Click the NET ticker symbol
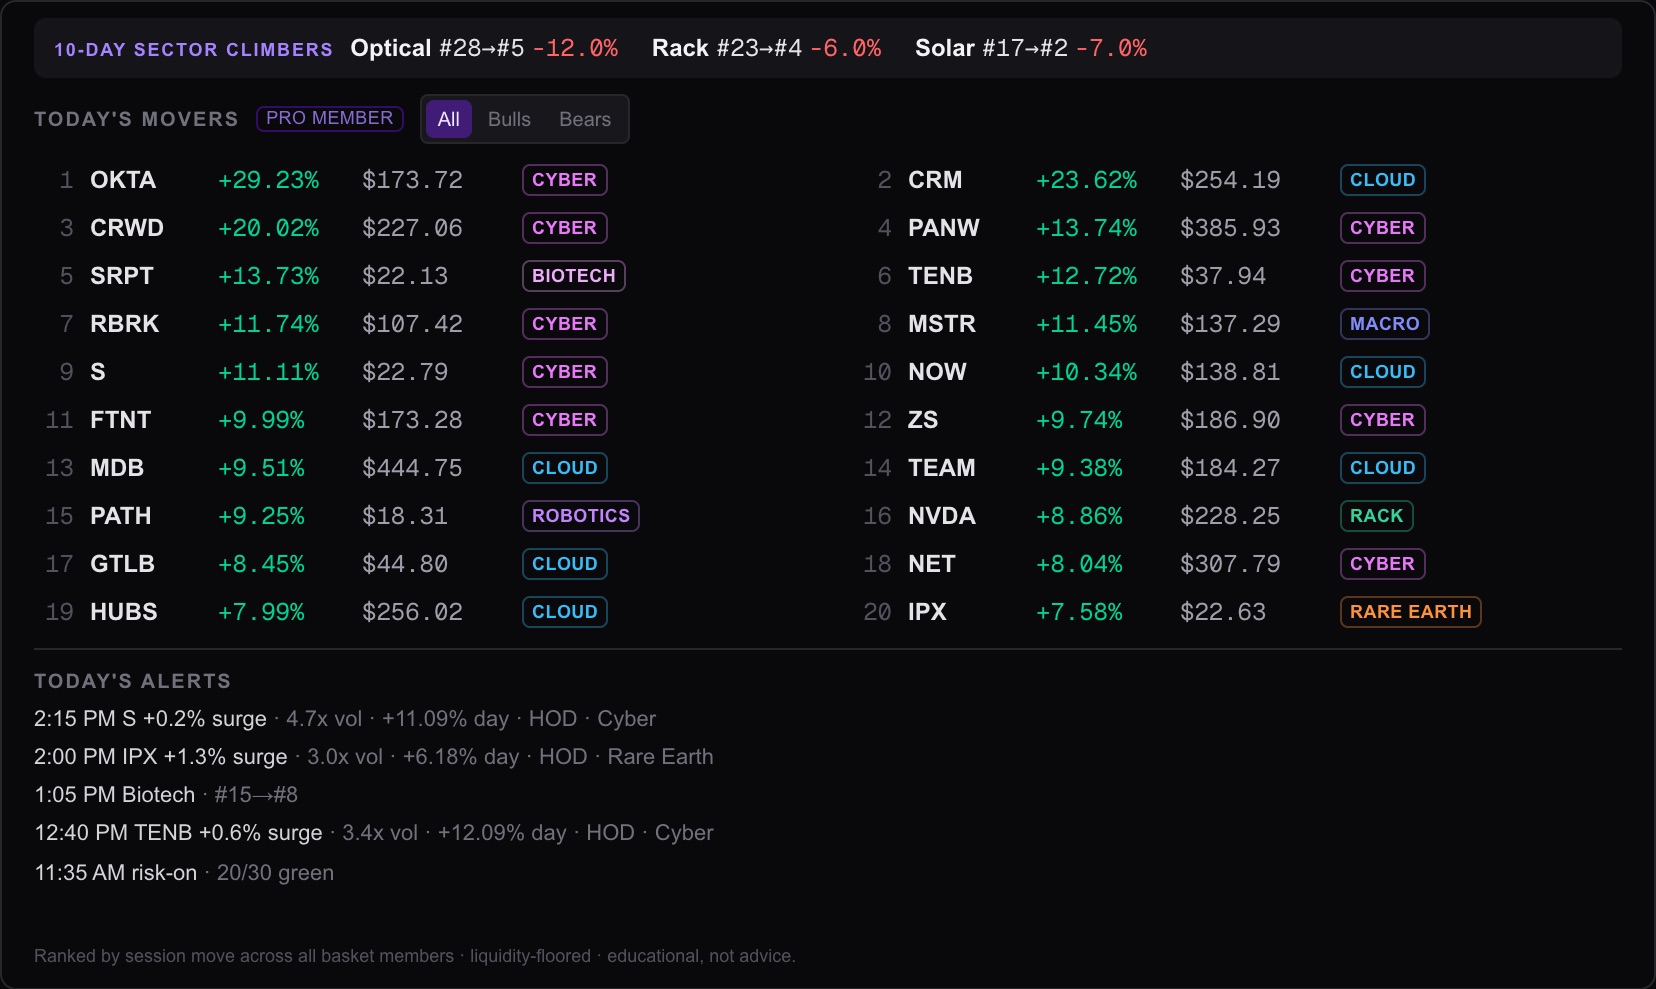Image resolution: width=1656 pixels, height=989 pixels. (932, 564)
